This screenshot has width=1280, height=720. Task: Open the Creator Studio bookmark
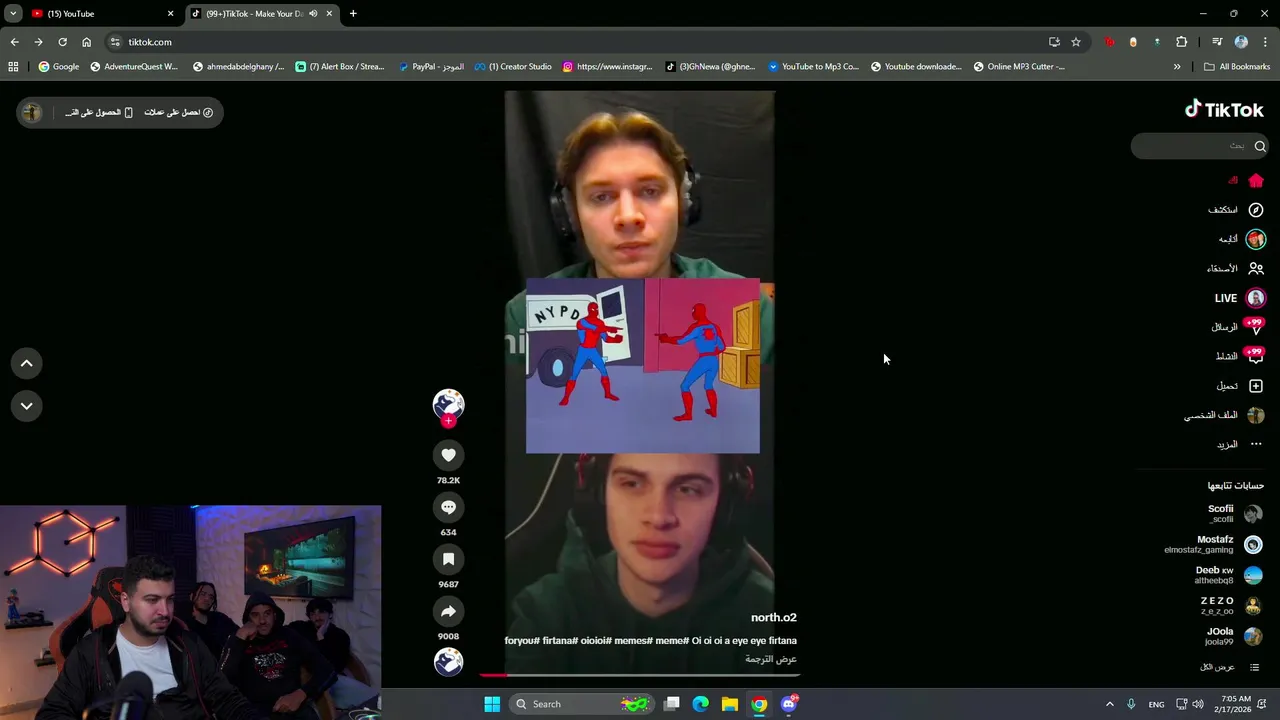pos(513,67)
